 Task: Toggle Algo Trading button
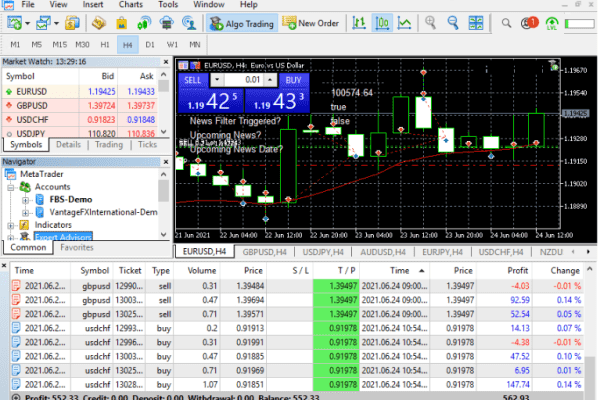click(x=242, y=23)
